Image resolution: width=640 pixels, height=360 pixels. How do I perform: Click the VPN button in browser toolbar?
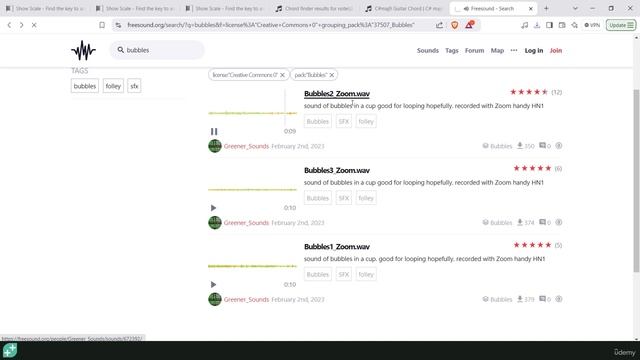pyautogui.click(x=592, y=25)
